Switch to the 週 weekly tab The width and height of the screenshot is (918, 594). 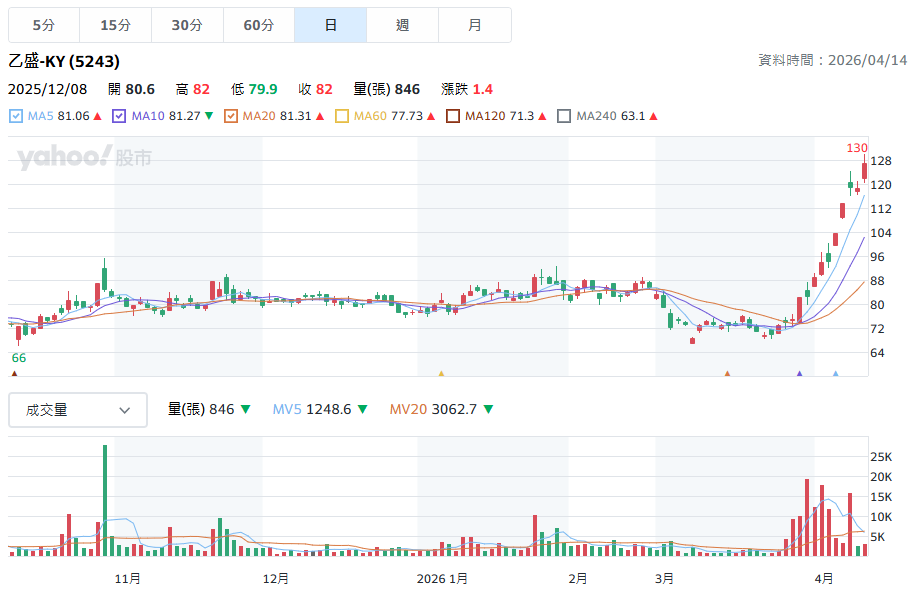pos(402,25)
